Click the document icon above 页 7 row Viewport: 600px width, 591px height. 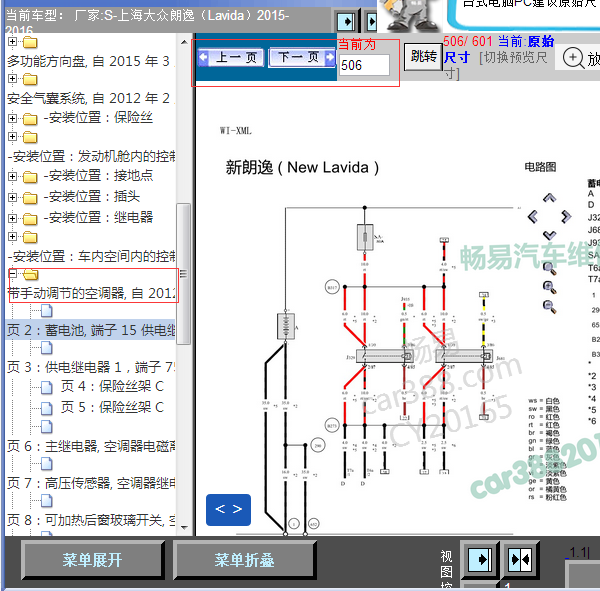(47, 464)
